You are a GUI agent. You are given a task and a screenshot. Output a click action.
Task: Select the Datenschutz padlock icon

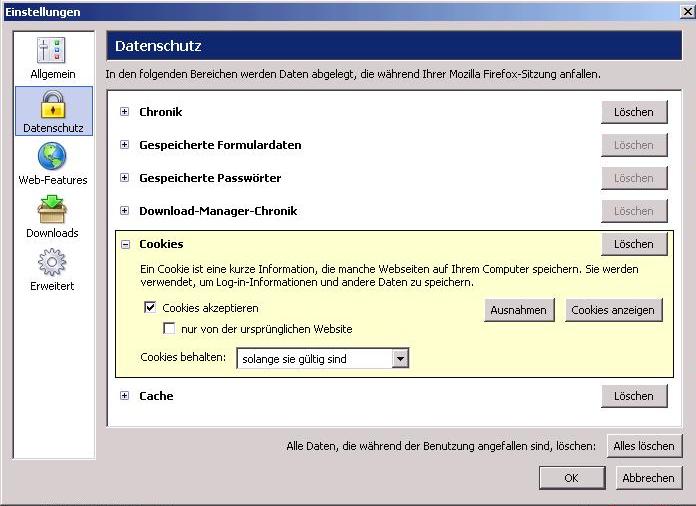click(52, 105)
